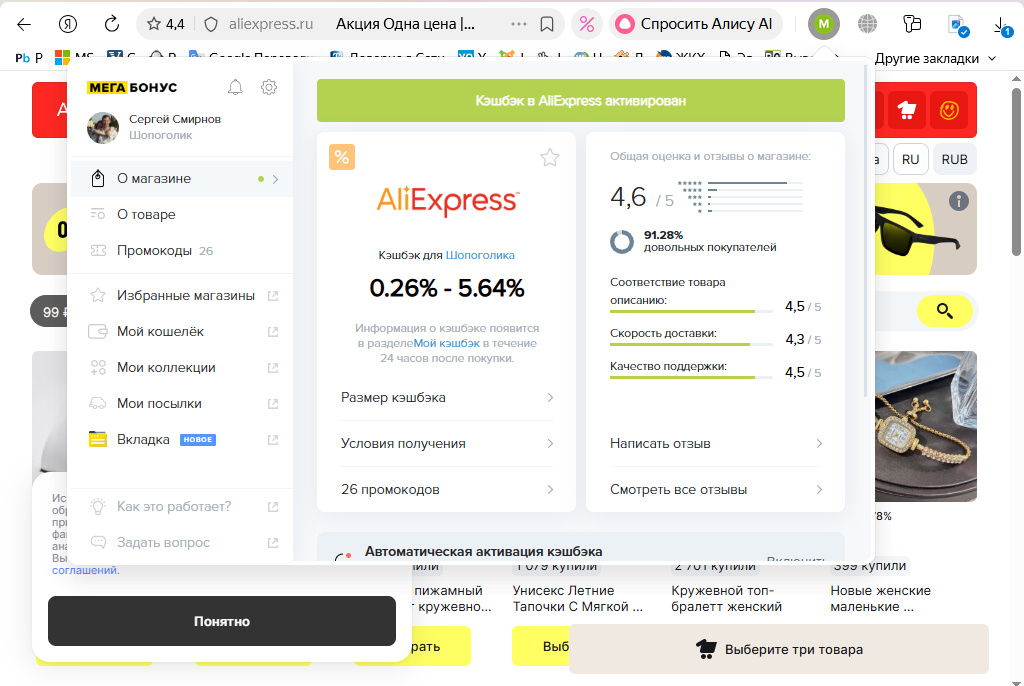Click the pink percent cashback icon
The image size is (1024, 686).
pyautogui.click(x=587, y=25)
